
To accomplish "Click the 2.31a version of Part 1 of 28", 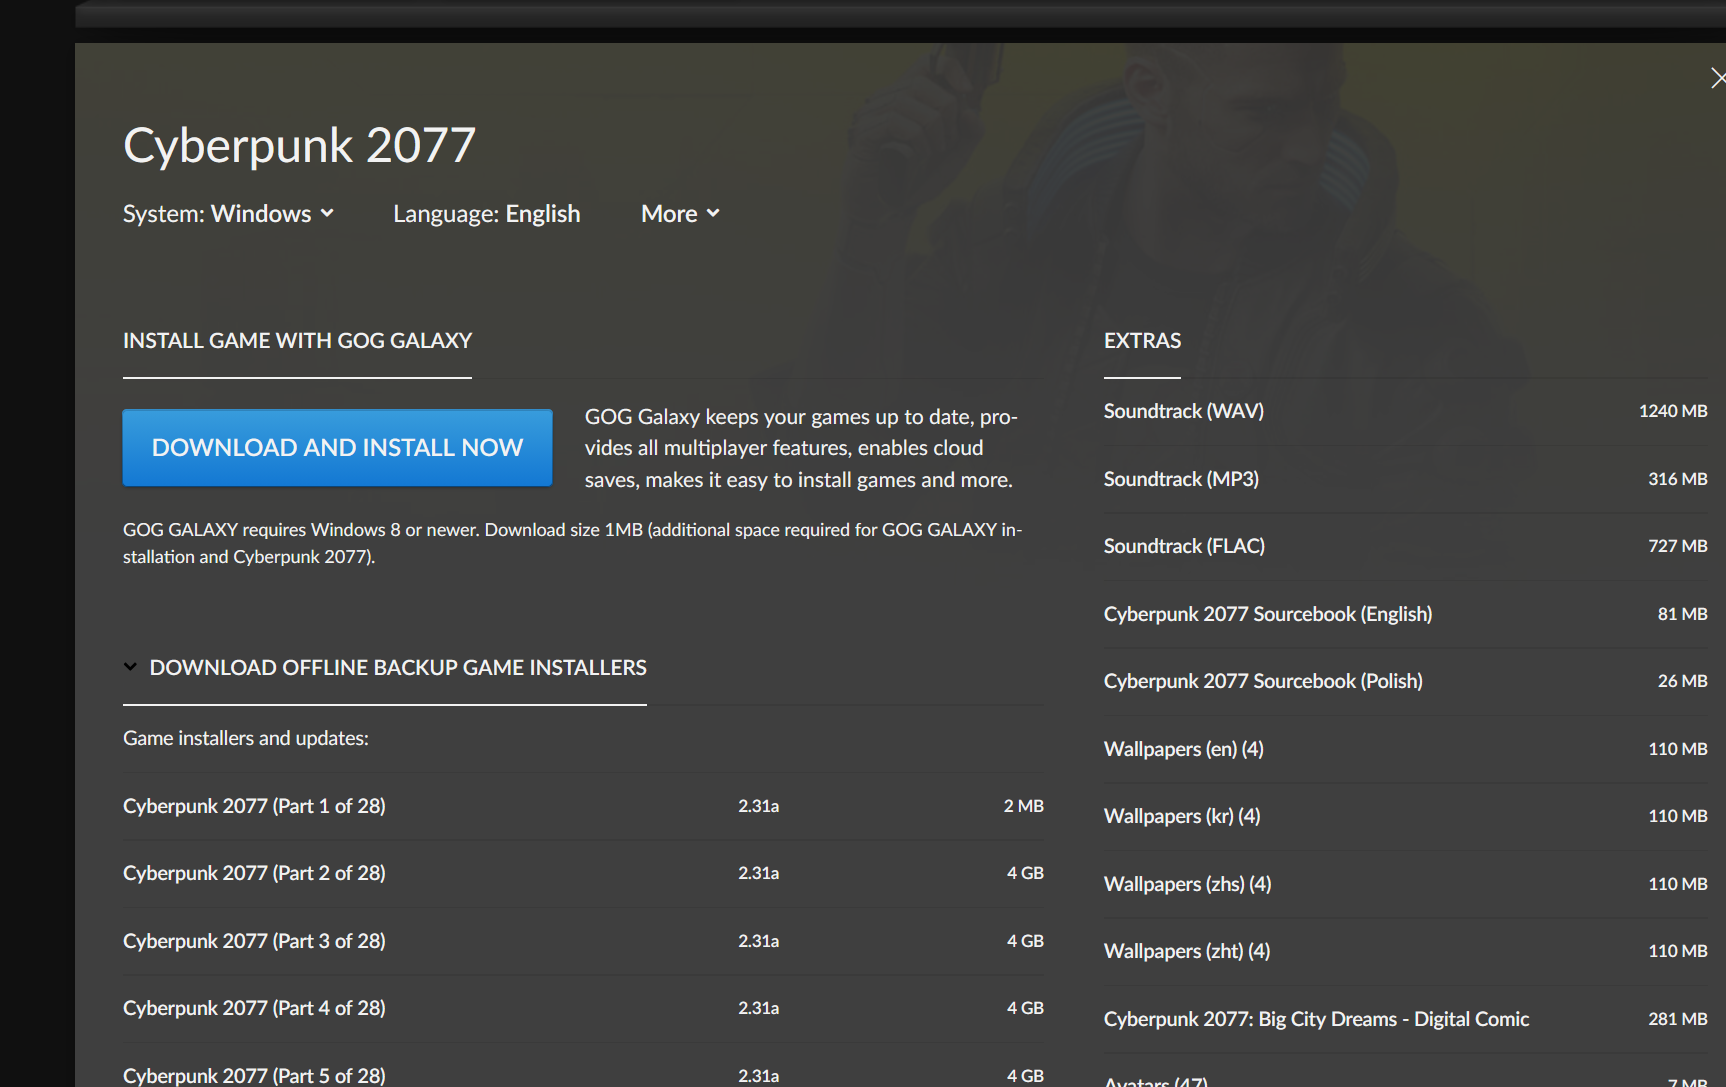I will (759, 806).
